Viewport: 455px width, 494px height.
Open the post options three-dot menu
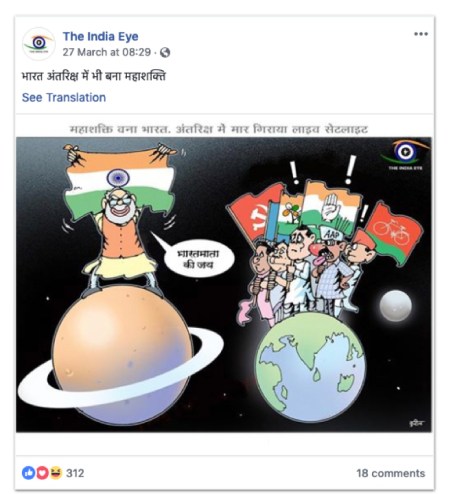[421, 34]
